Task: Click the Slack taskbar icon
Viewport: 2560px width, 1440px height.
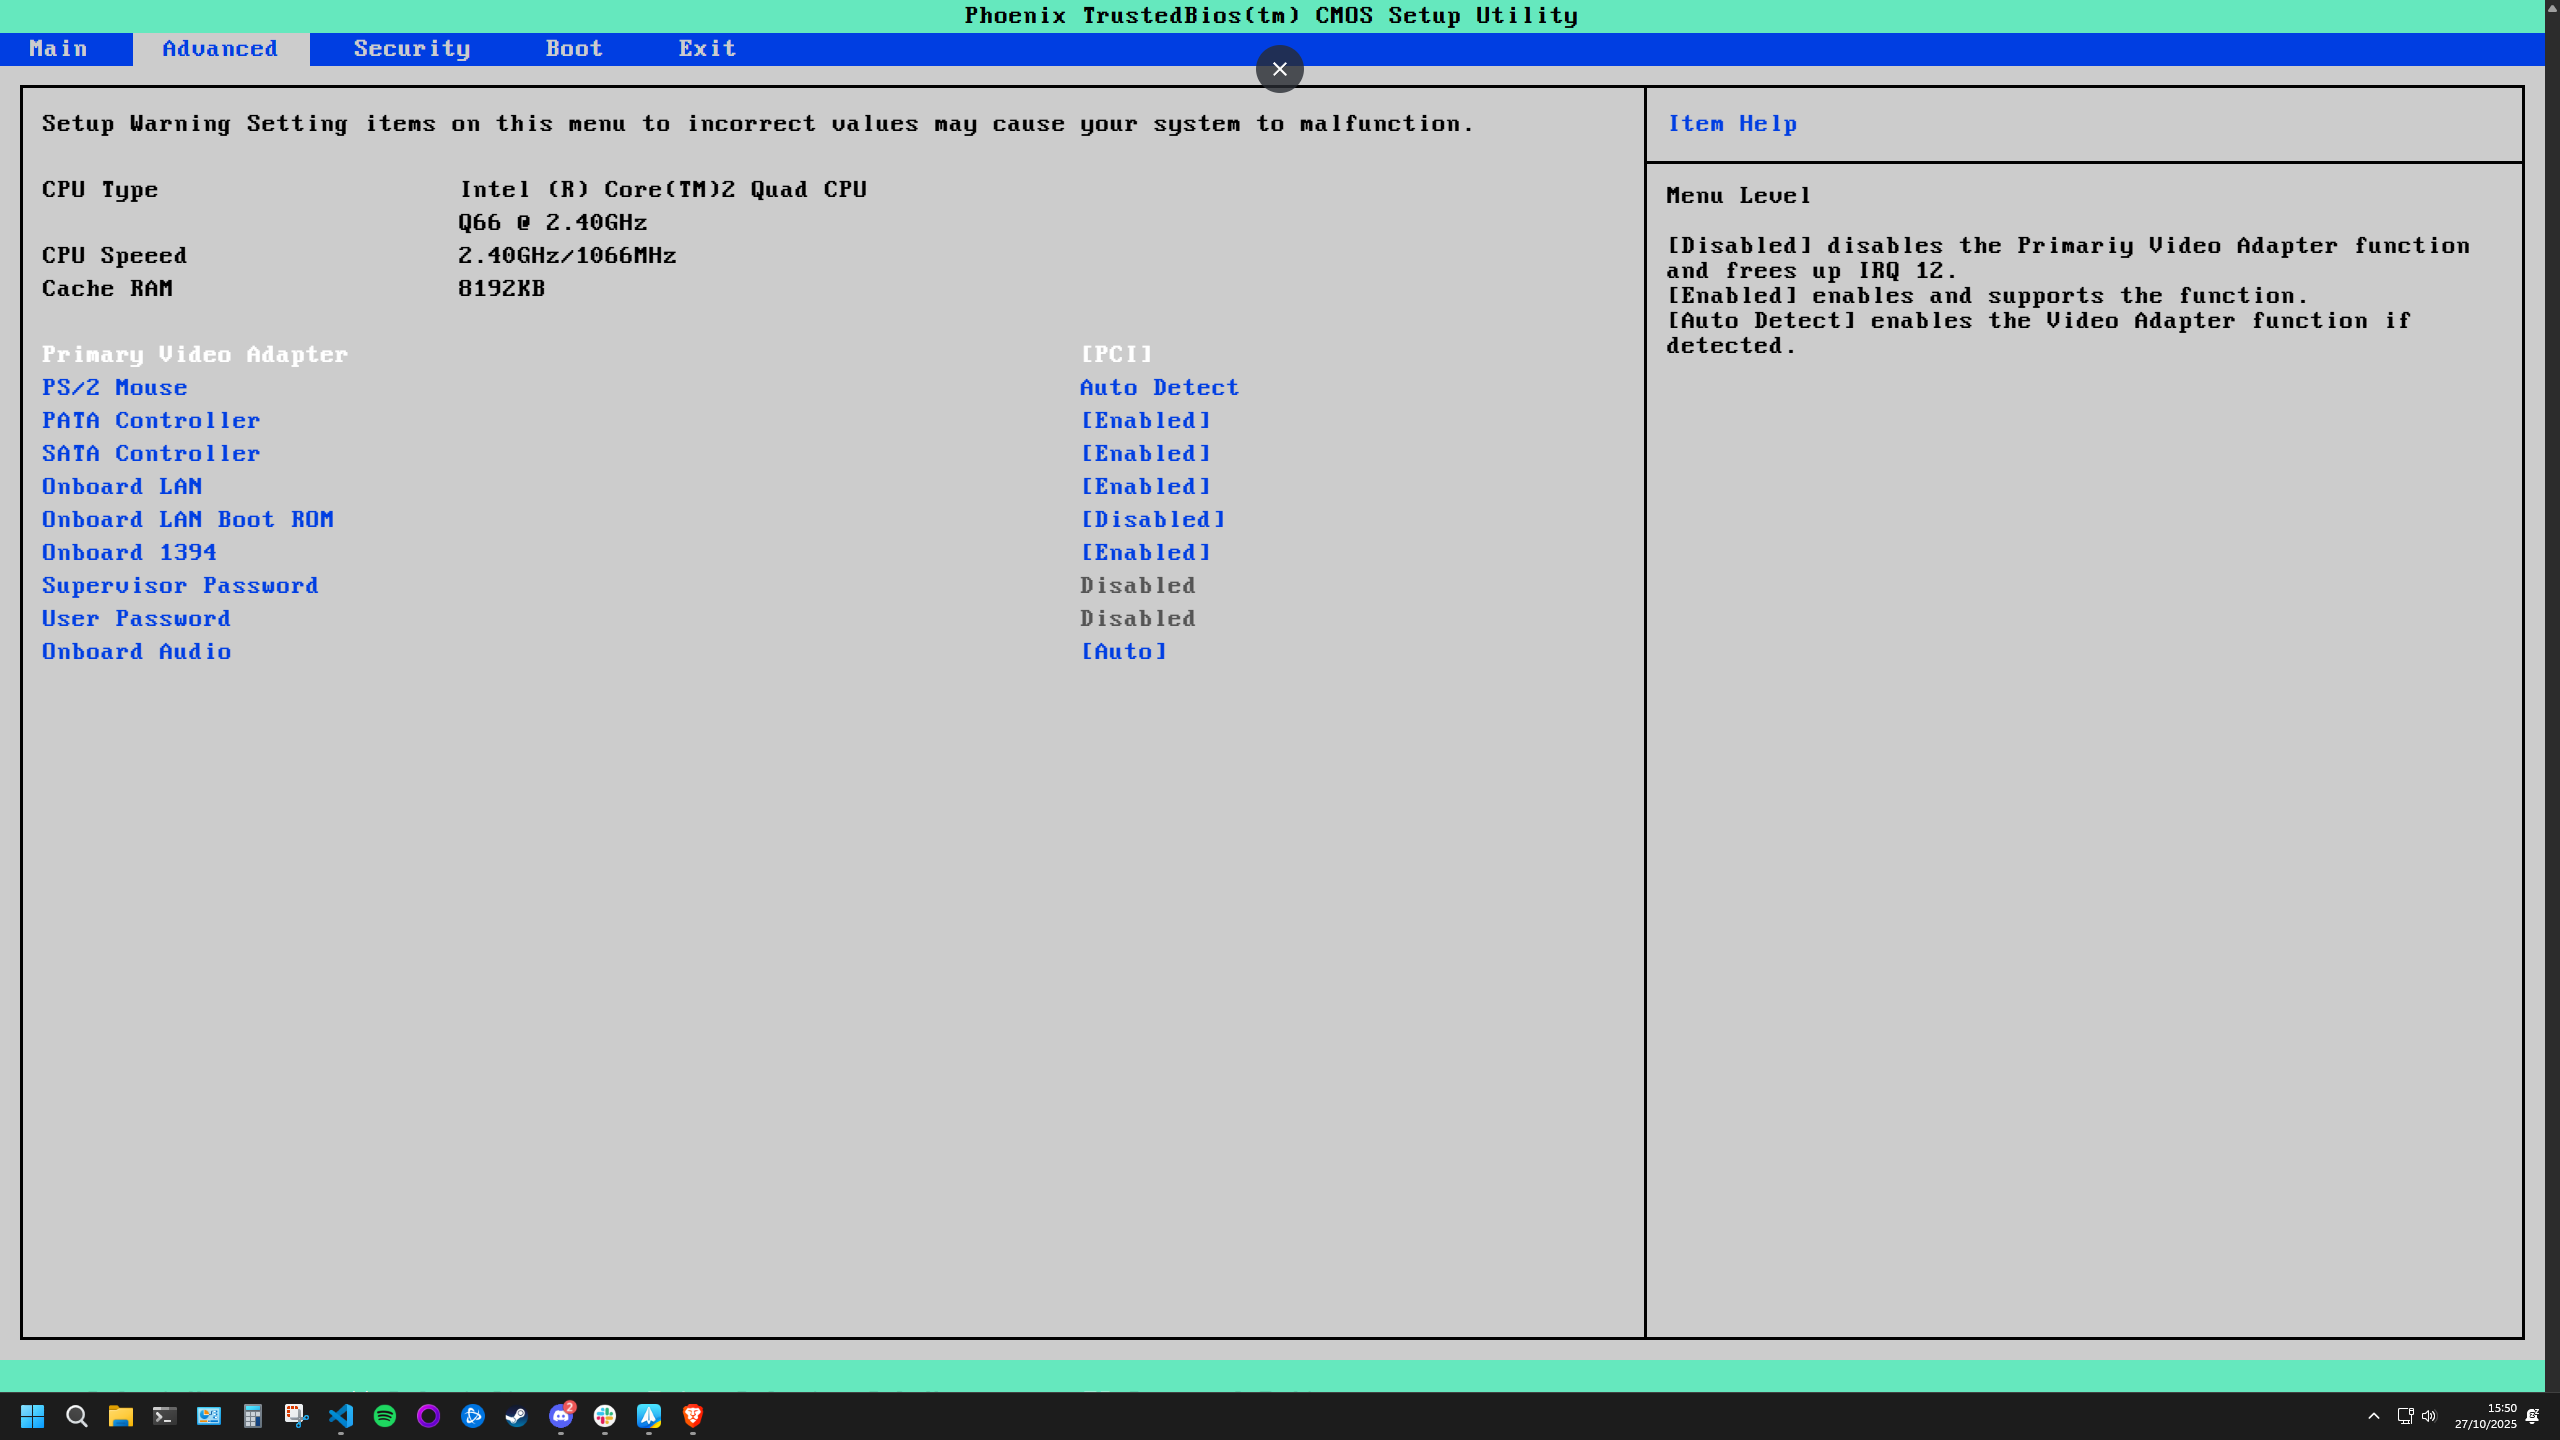Action: 605,1416
